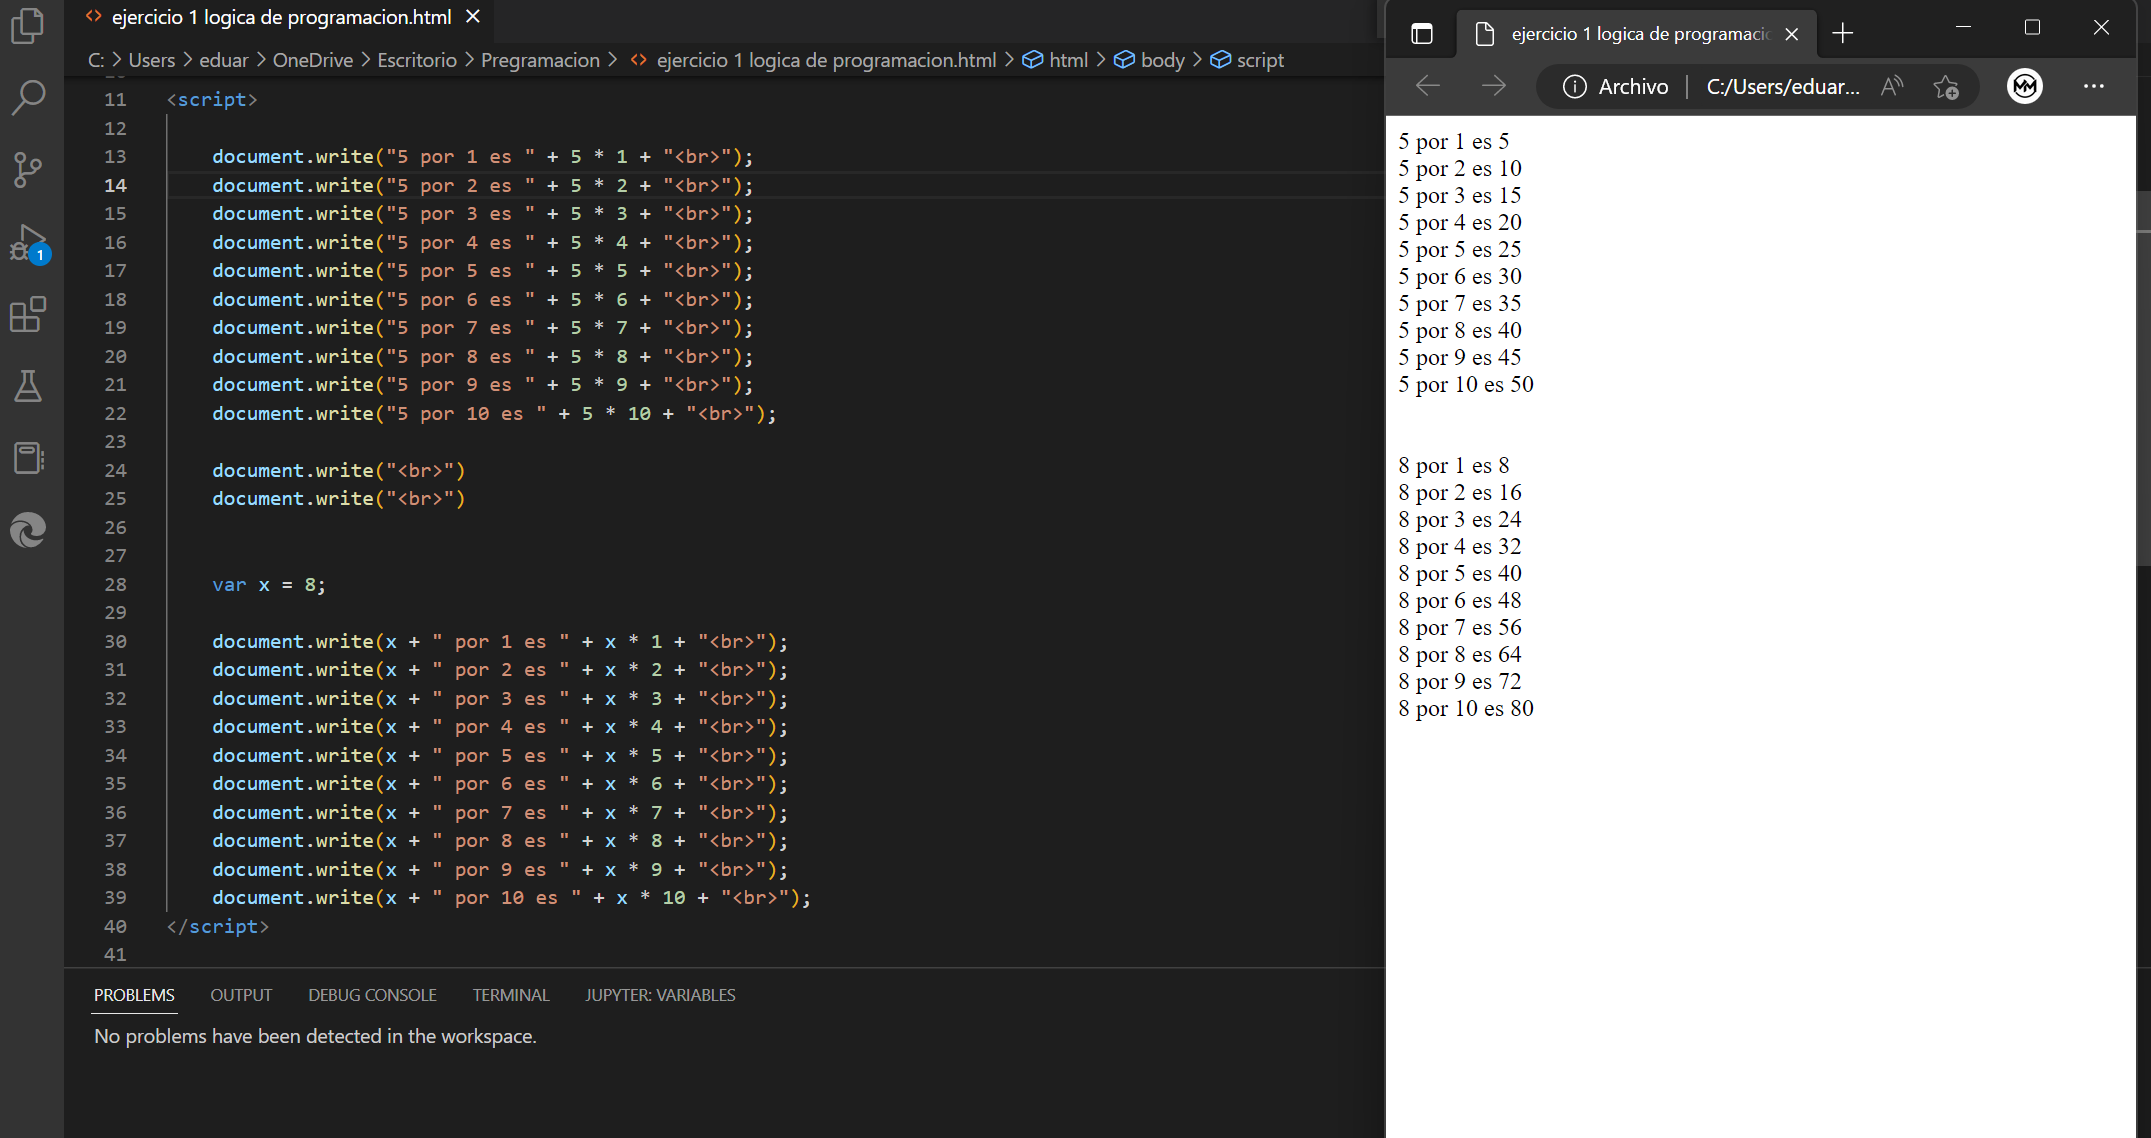Click line number 14 in editor gutter

tap(116, 185)
